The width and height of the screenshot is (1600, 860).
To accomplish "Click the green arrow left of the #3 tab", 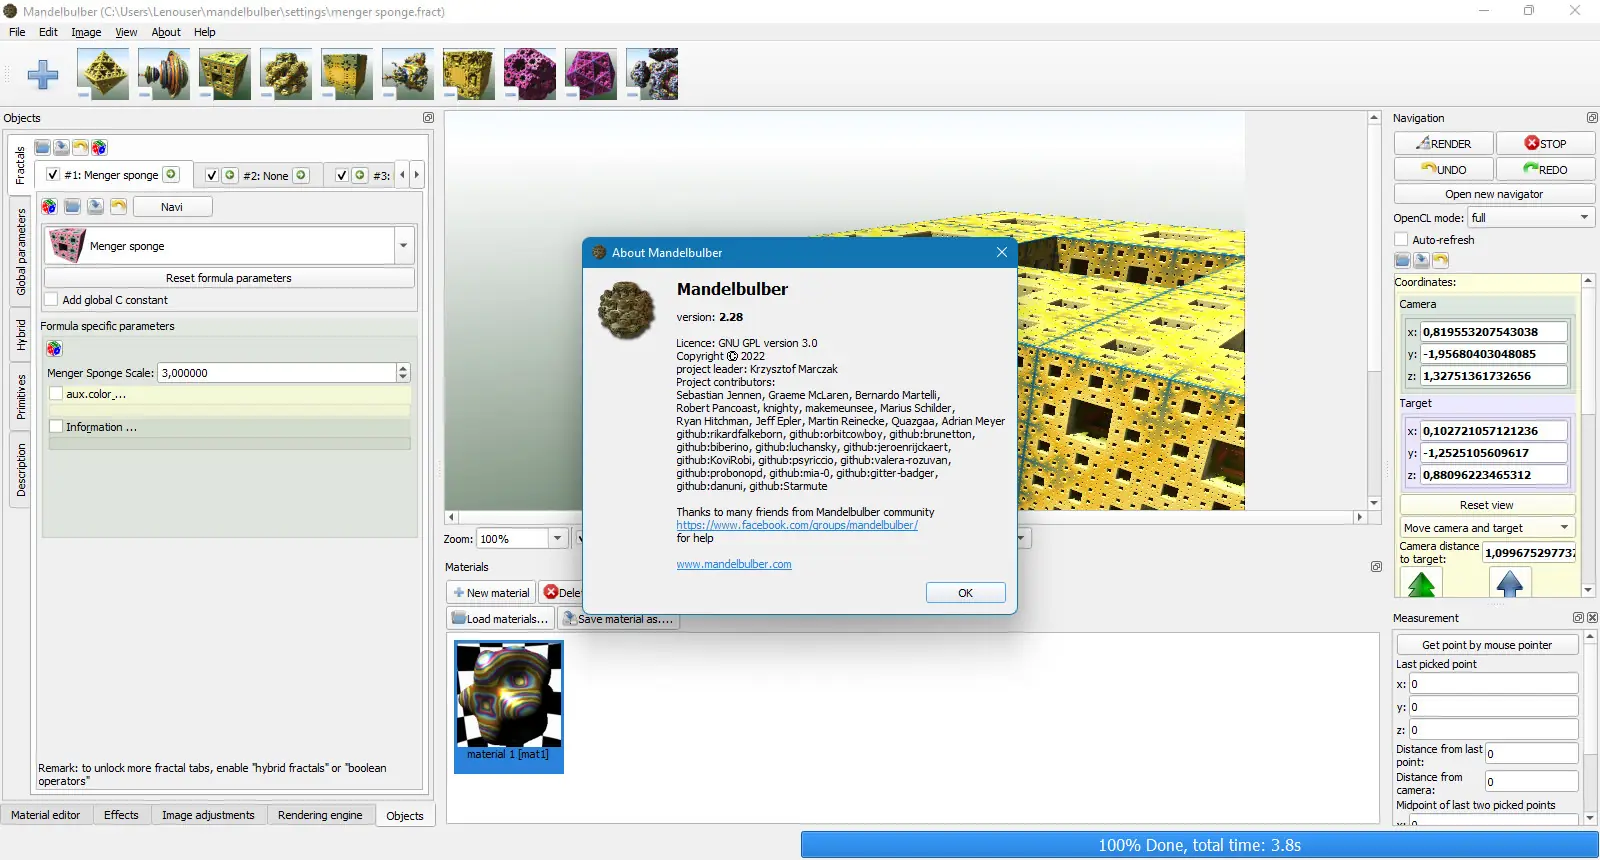I will (360, 175).
